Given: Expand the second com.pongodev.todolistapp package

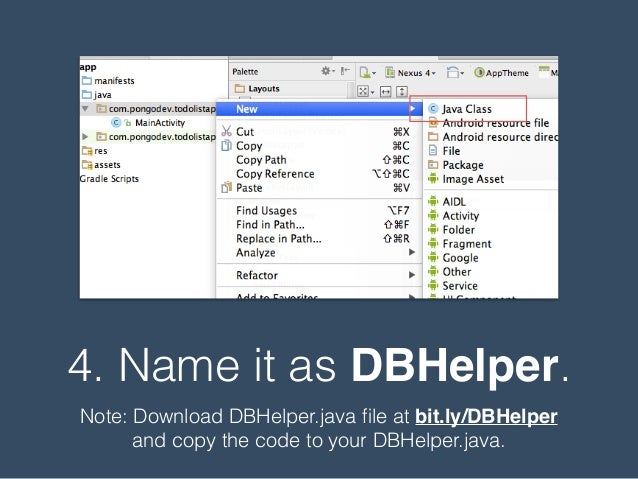Looking at the screenshot, I should click(x=85, y=136).
